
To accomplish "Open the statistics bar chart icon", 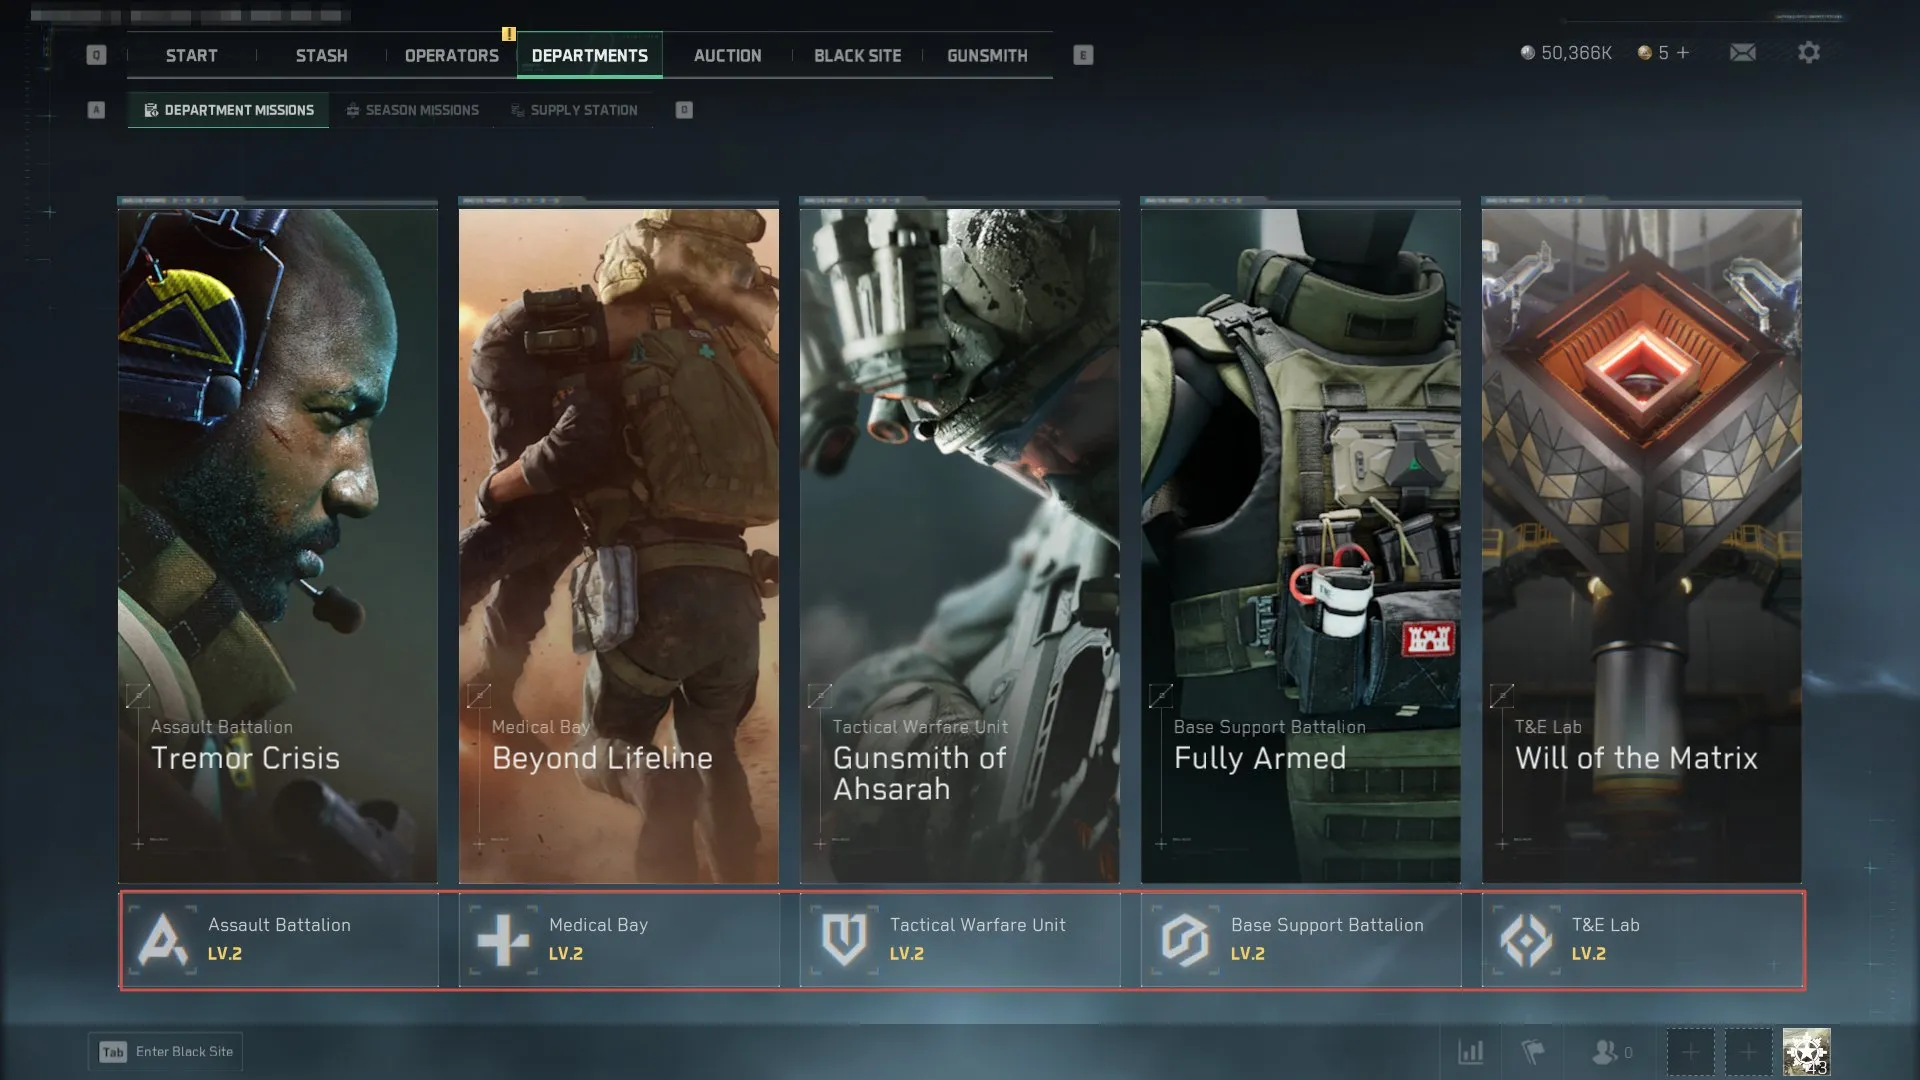I will click(1471, 1052).
